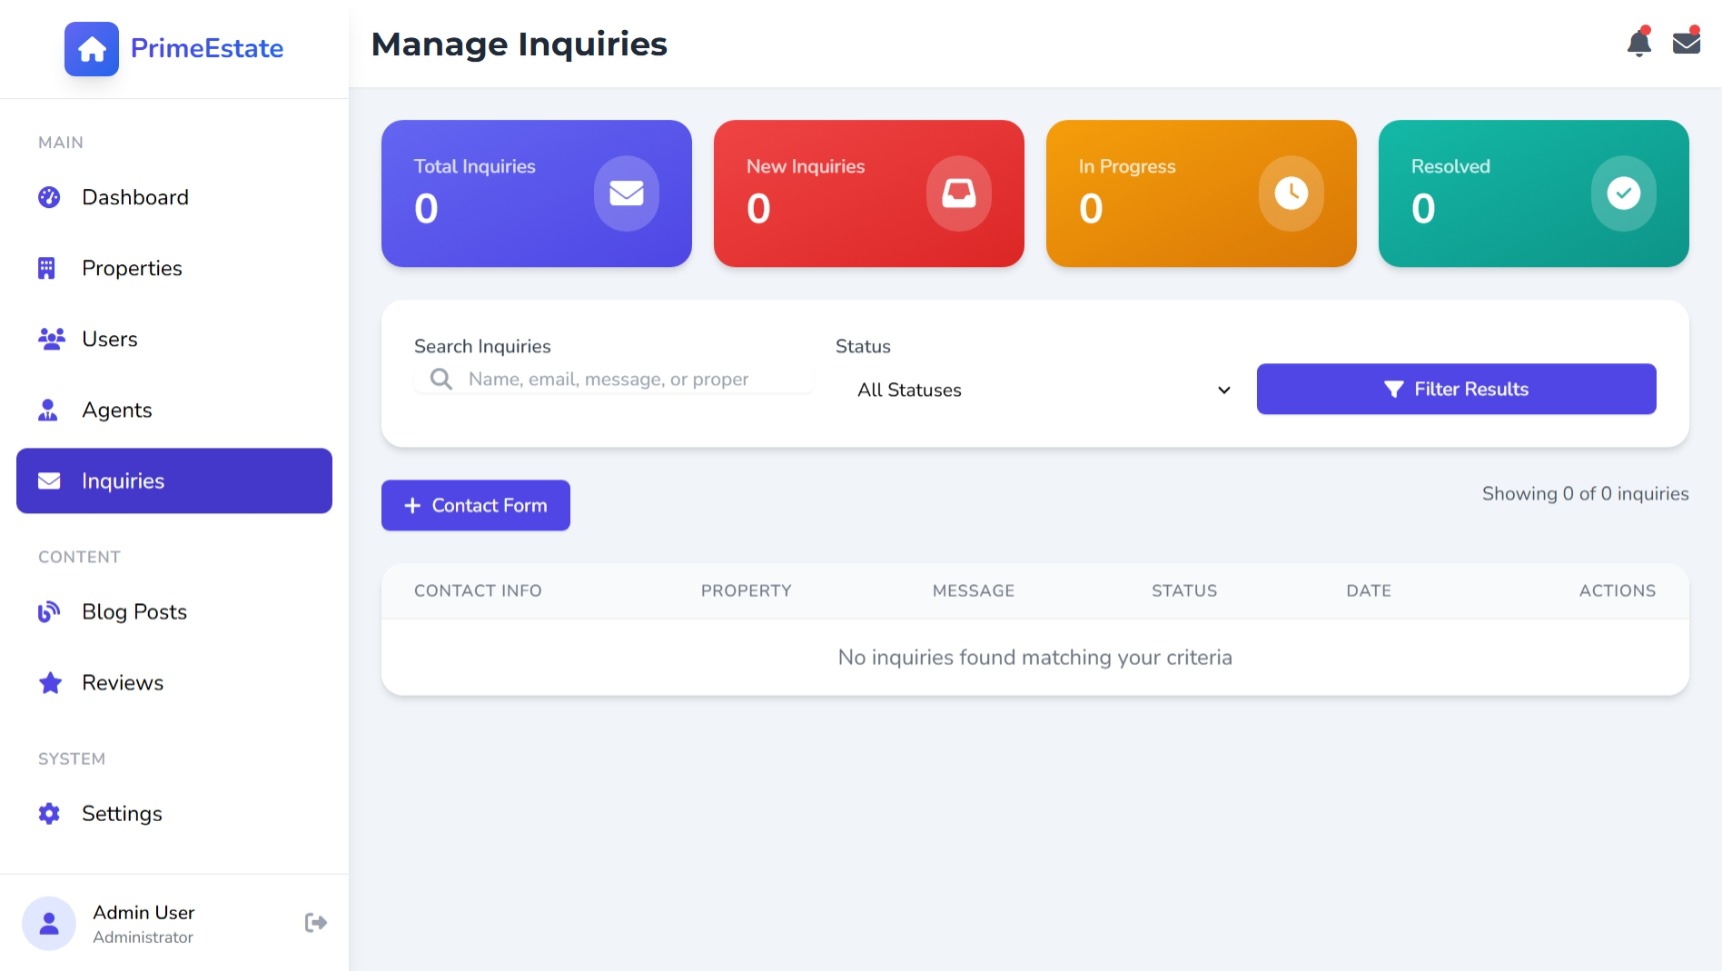Click the inbox icon on New Inquiries card
The width and height of the screenshot is (1722, 971).
958,193
